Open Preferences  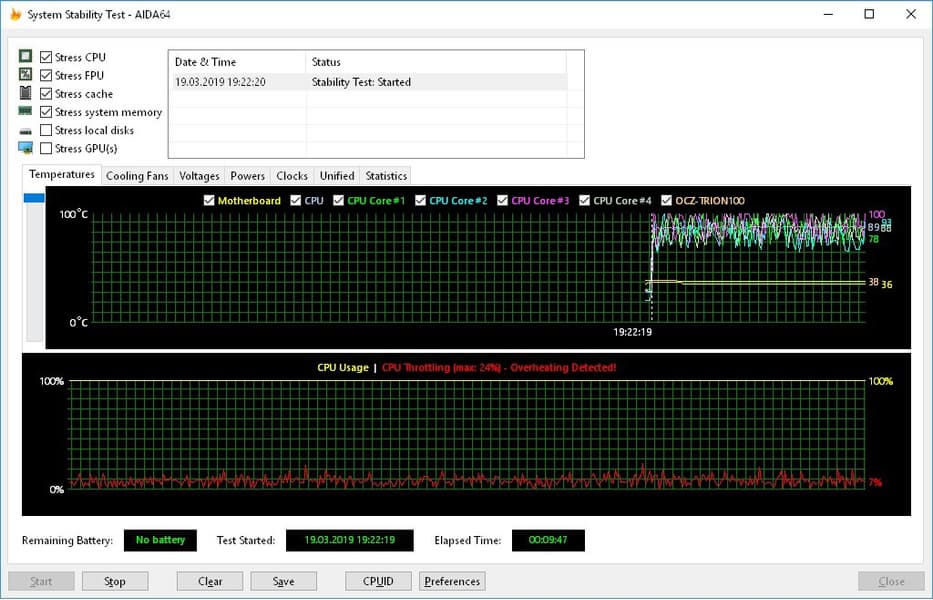tap(452, 581)
